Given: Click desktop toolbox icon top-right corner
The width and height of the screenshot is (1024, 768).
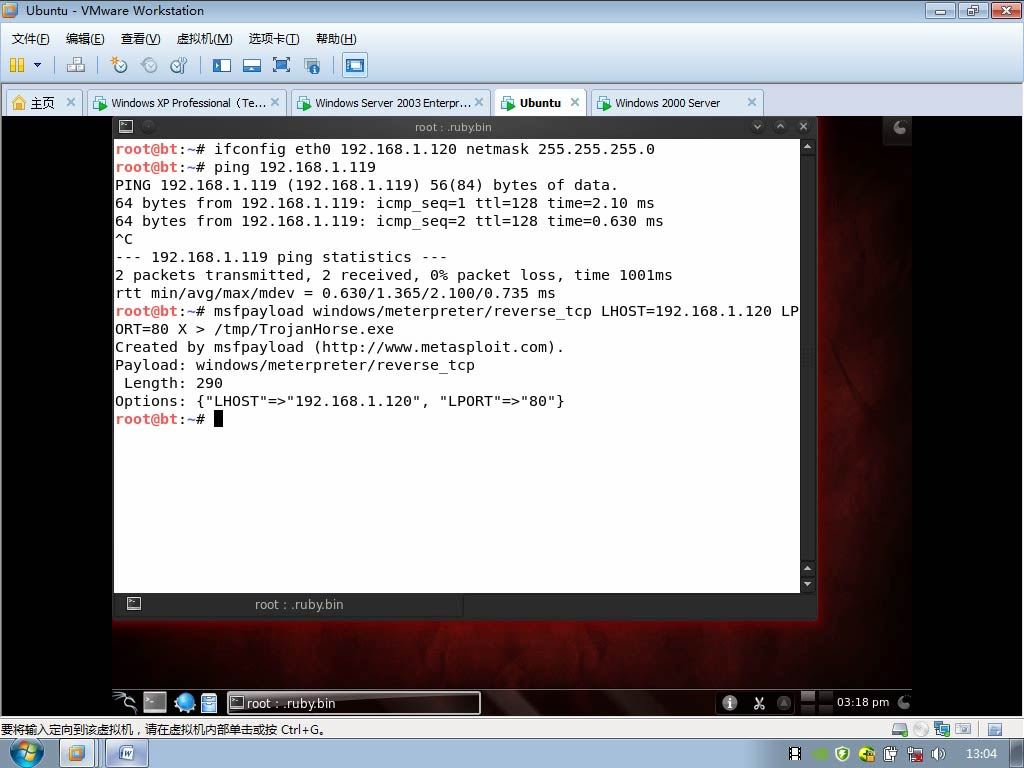Looking at the screenshot, I should click(899, 128).
